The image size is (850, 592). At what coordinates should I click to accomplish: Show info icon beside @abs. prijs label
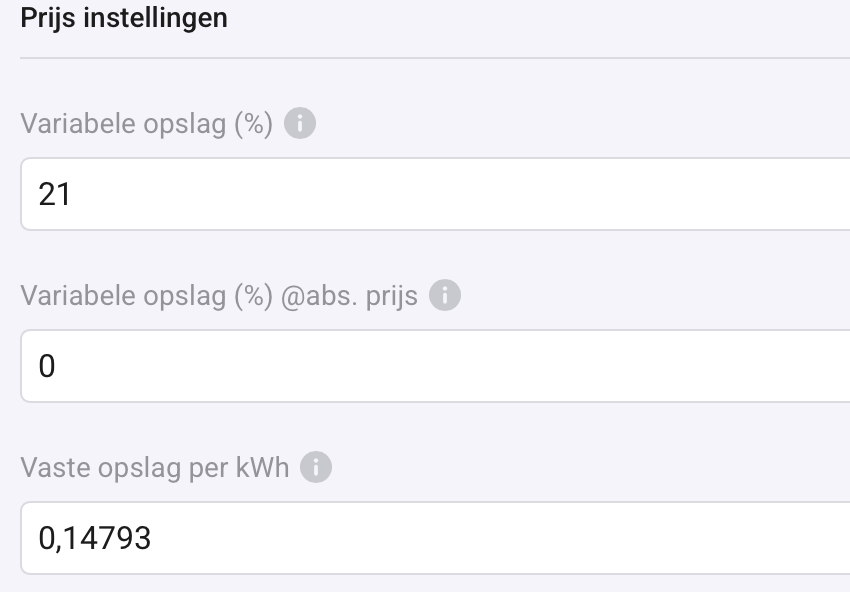(x=445, y=295)
